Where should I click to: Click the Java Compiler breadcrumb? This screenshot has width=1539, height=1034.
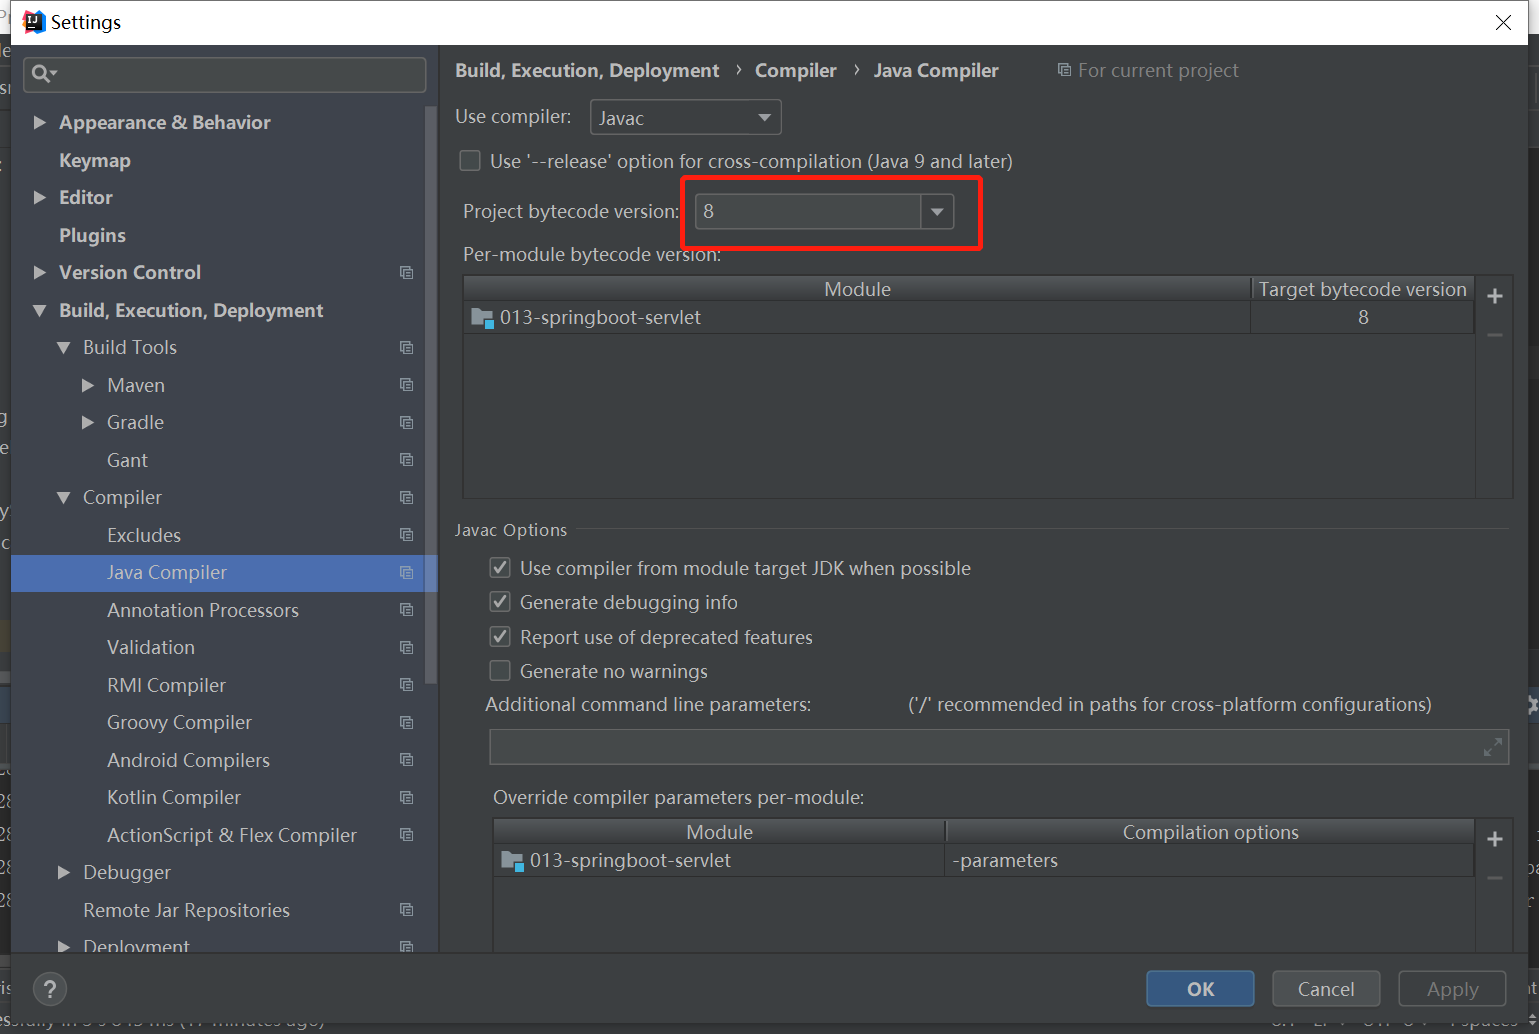click(936, 70)
